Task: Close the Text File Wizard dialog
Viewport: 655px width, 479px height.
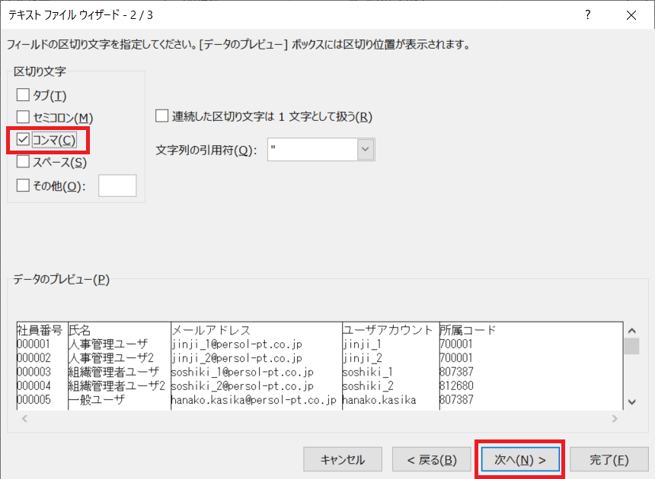Action: click(631, 15)
